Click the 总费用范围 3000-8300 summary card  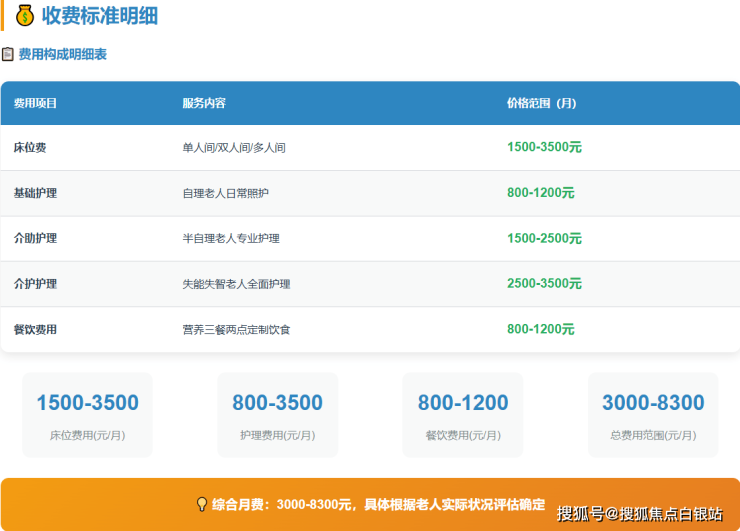point(653,415)
